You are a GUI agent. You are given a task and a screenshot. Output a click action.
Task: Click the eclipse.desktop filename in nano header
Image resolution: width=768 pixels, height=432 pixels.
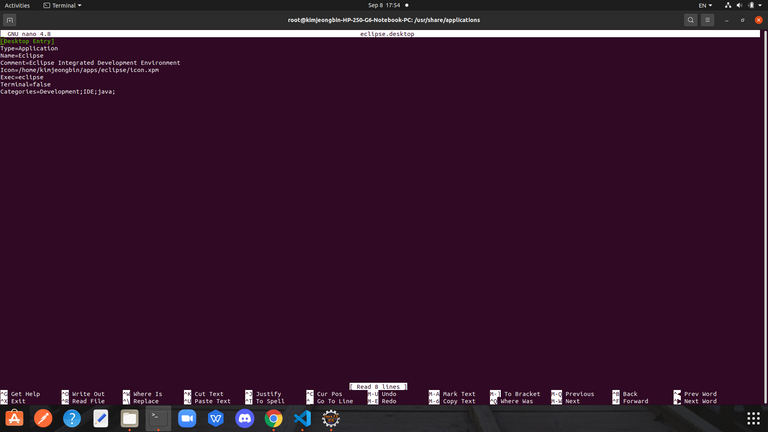click(x=387, y=34)
